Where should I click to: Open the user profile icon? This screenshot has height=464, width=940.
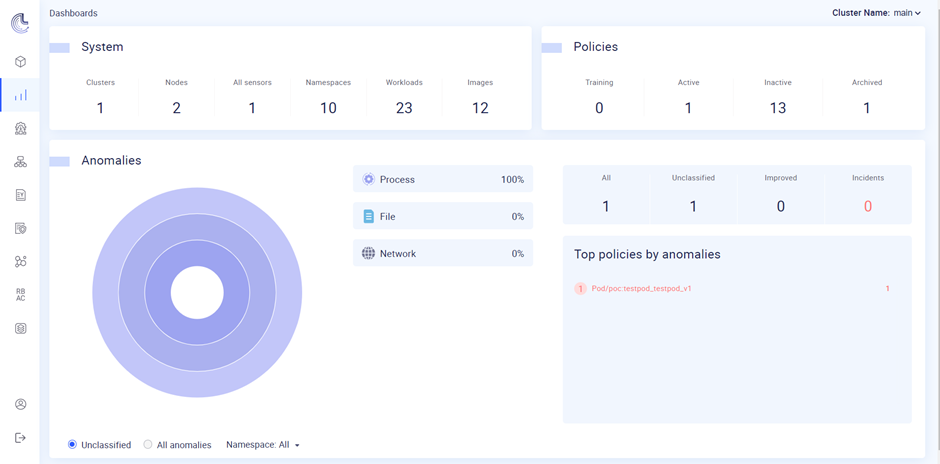pos(20,404)
